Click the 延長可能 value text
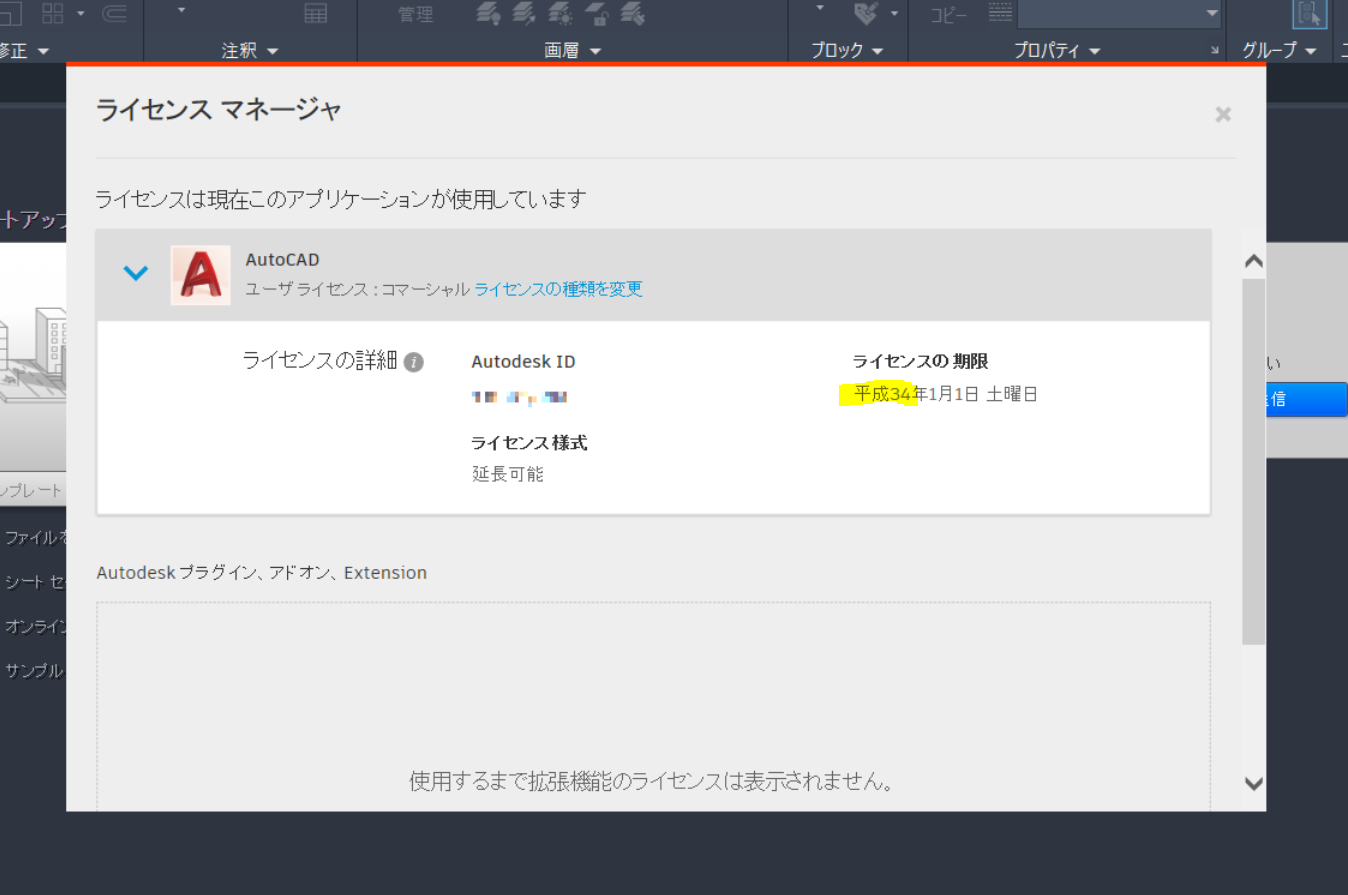1348x895 pixels. pyautogui.click(x=508, y=474)
